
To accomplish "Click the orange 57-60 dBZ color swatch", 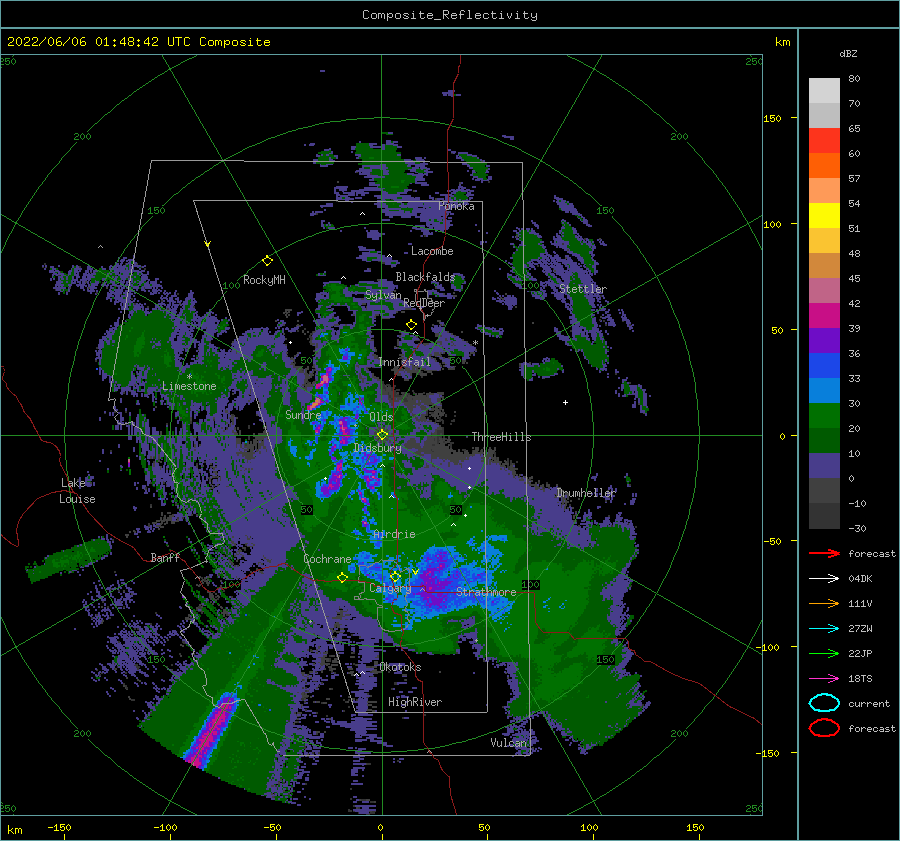I will [x=824, y=166].
